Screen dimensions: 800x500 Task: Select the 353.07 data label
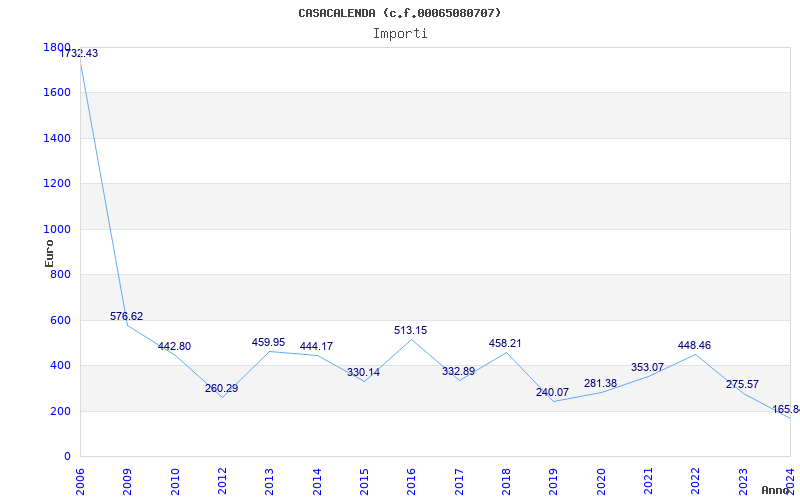pyautogui.click(x=647, y=367)
